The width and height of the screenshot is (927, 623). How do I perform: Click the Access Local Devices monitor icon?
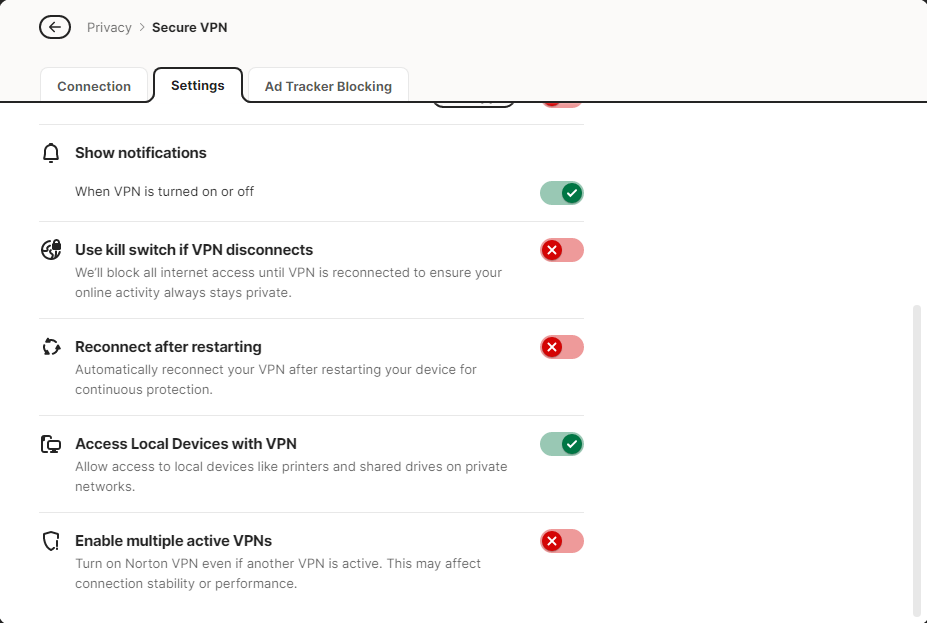(x=51, y=444)
